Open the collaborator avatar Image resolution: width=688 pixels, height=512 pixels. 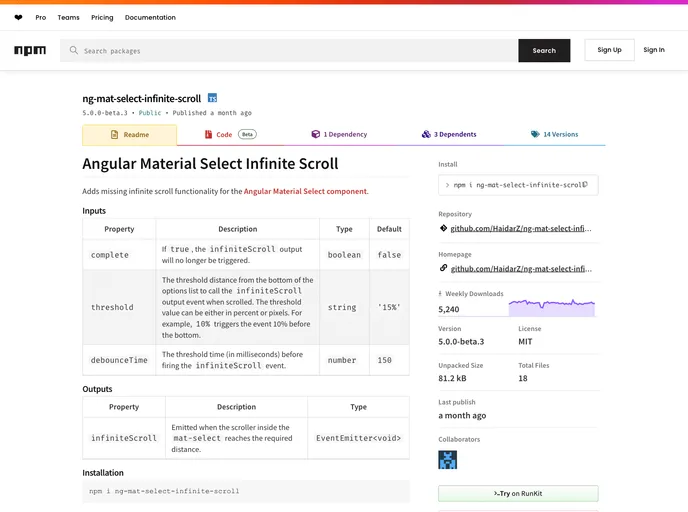click(447, 460)
